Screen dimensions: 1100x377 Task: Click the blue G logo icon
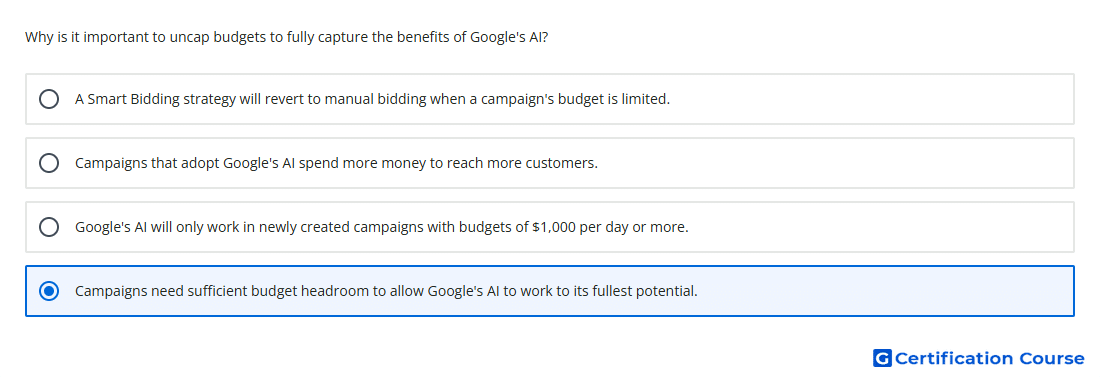(882, 359)
